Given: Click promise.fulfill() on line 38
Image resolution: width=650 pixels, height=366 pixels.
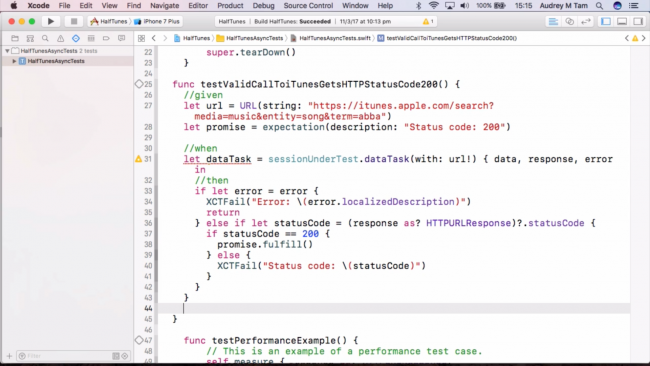Looking at the screenshot, I should pyautogui.click(x=265, y=245).
